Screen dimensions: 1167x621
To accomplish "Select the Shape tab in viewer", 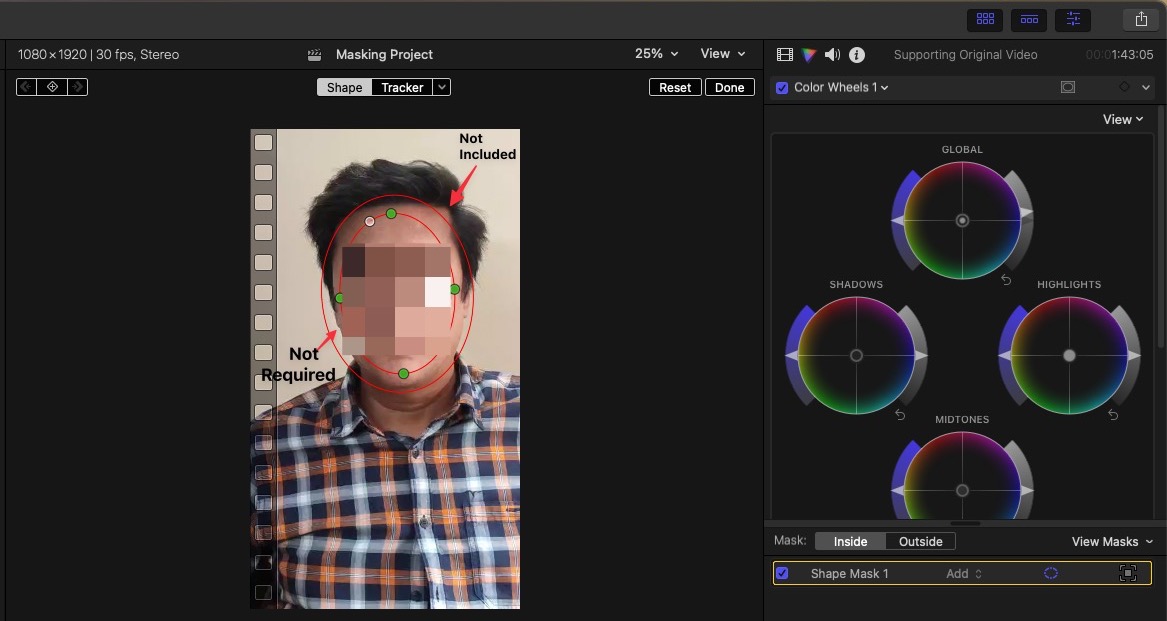I will coord(344,87).
